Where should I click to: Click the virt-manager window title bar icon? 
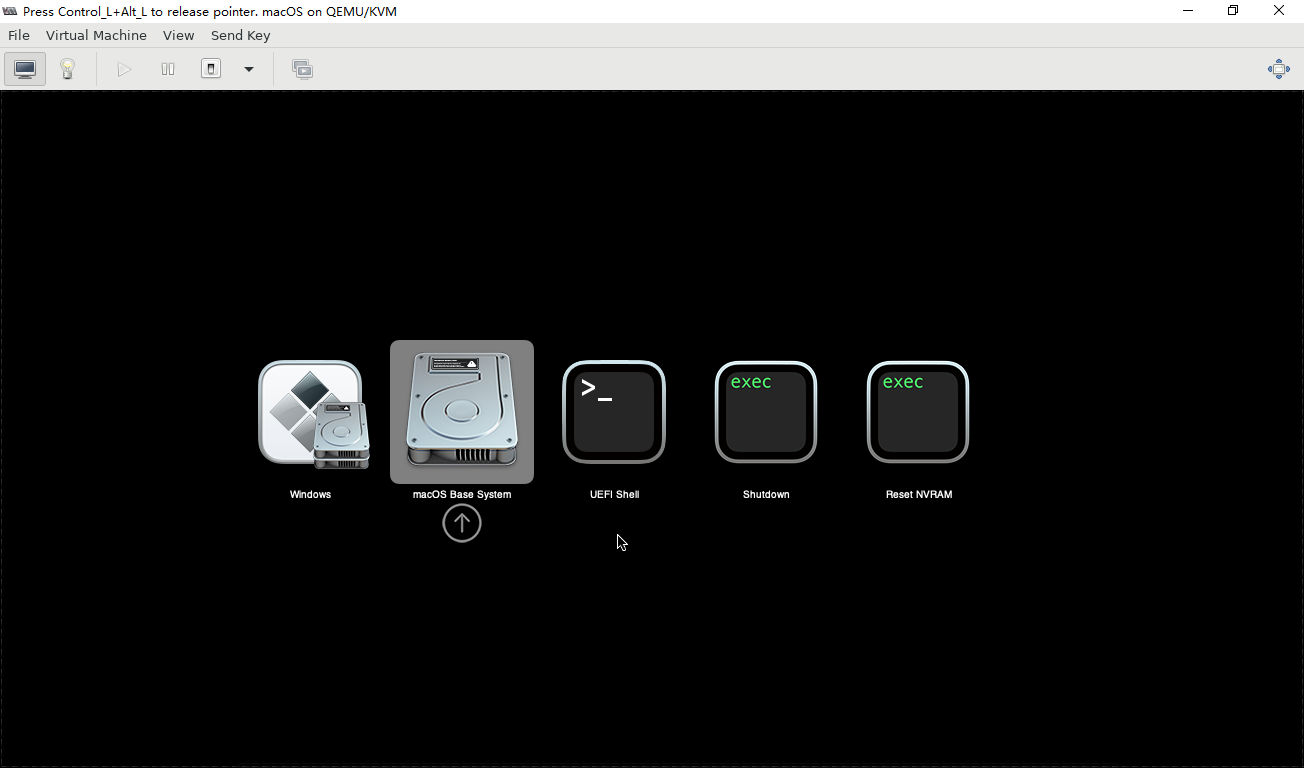10,11
